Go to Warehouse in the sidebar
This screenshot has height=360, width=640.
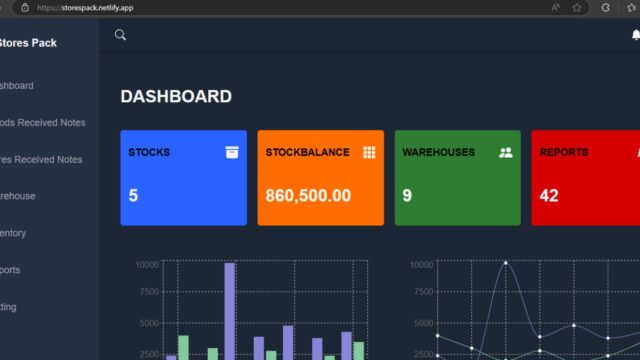[18, 196]
